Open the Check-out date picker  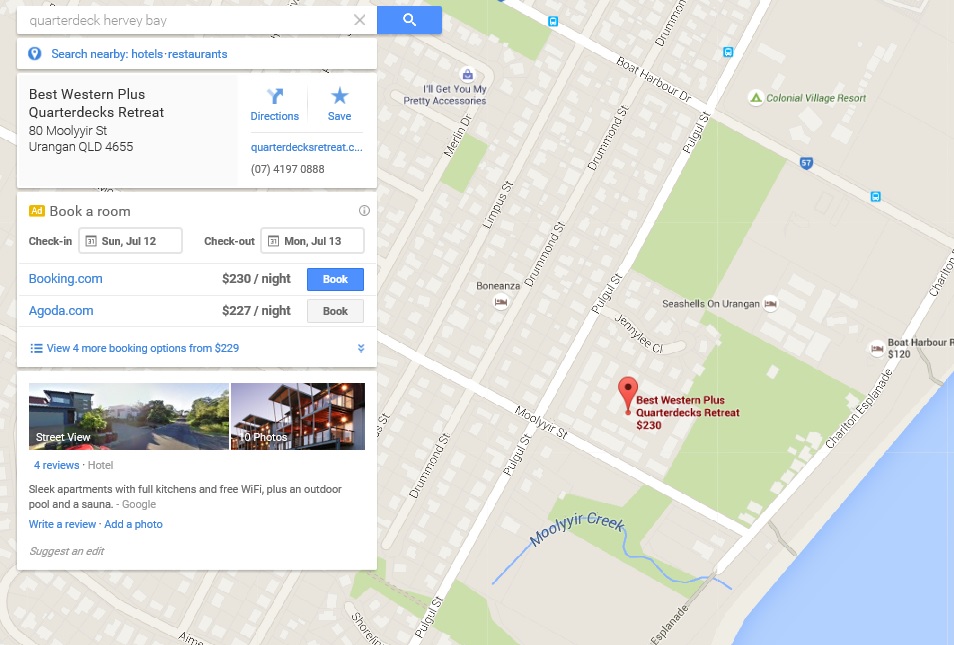(x=313, y=241)
